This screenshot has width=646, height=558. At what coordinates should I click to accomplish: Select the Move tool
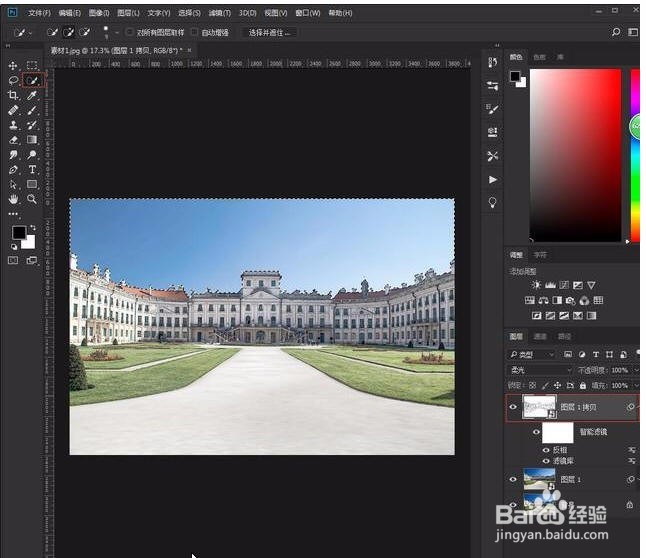13,66
